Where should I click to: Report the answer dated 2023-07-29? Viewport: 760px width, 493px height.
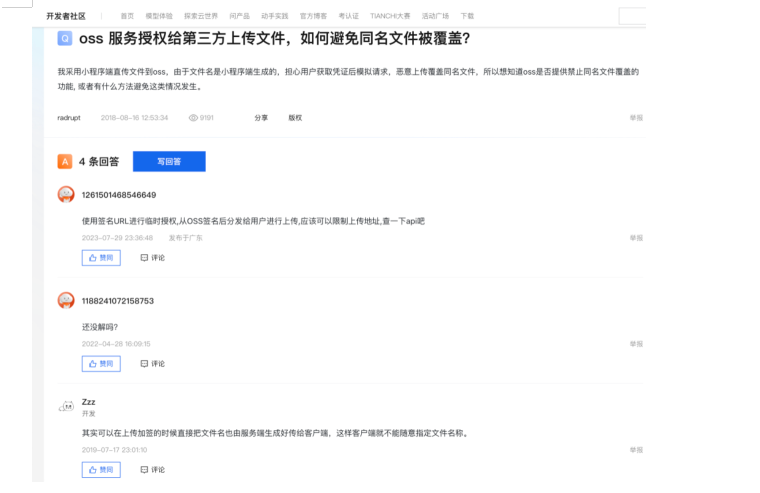pyautogui.click(x=636, y=238)
